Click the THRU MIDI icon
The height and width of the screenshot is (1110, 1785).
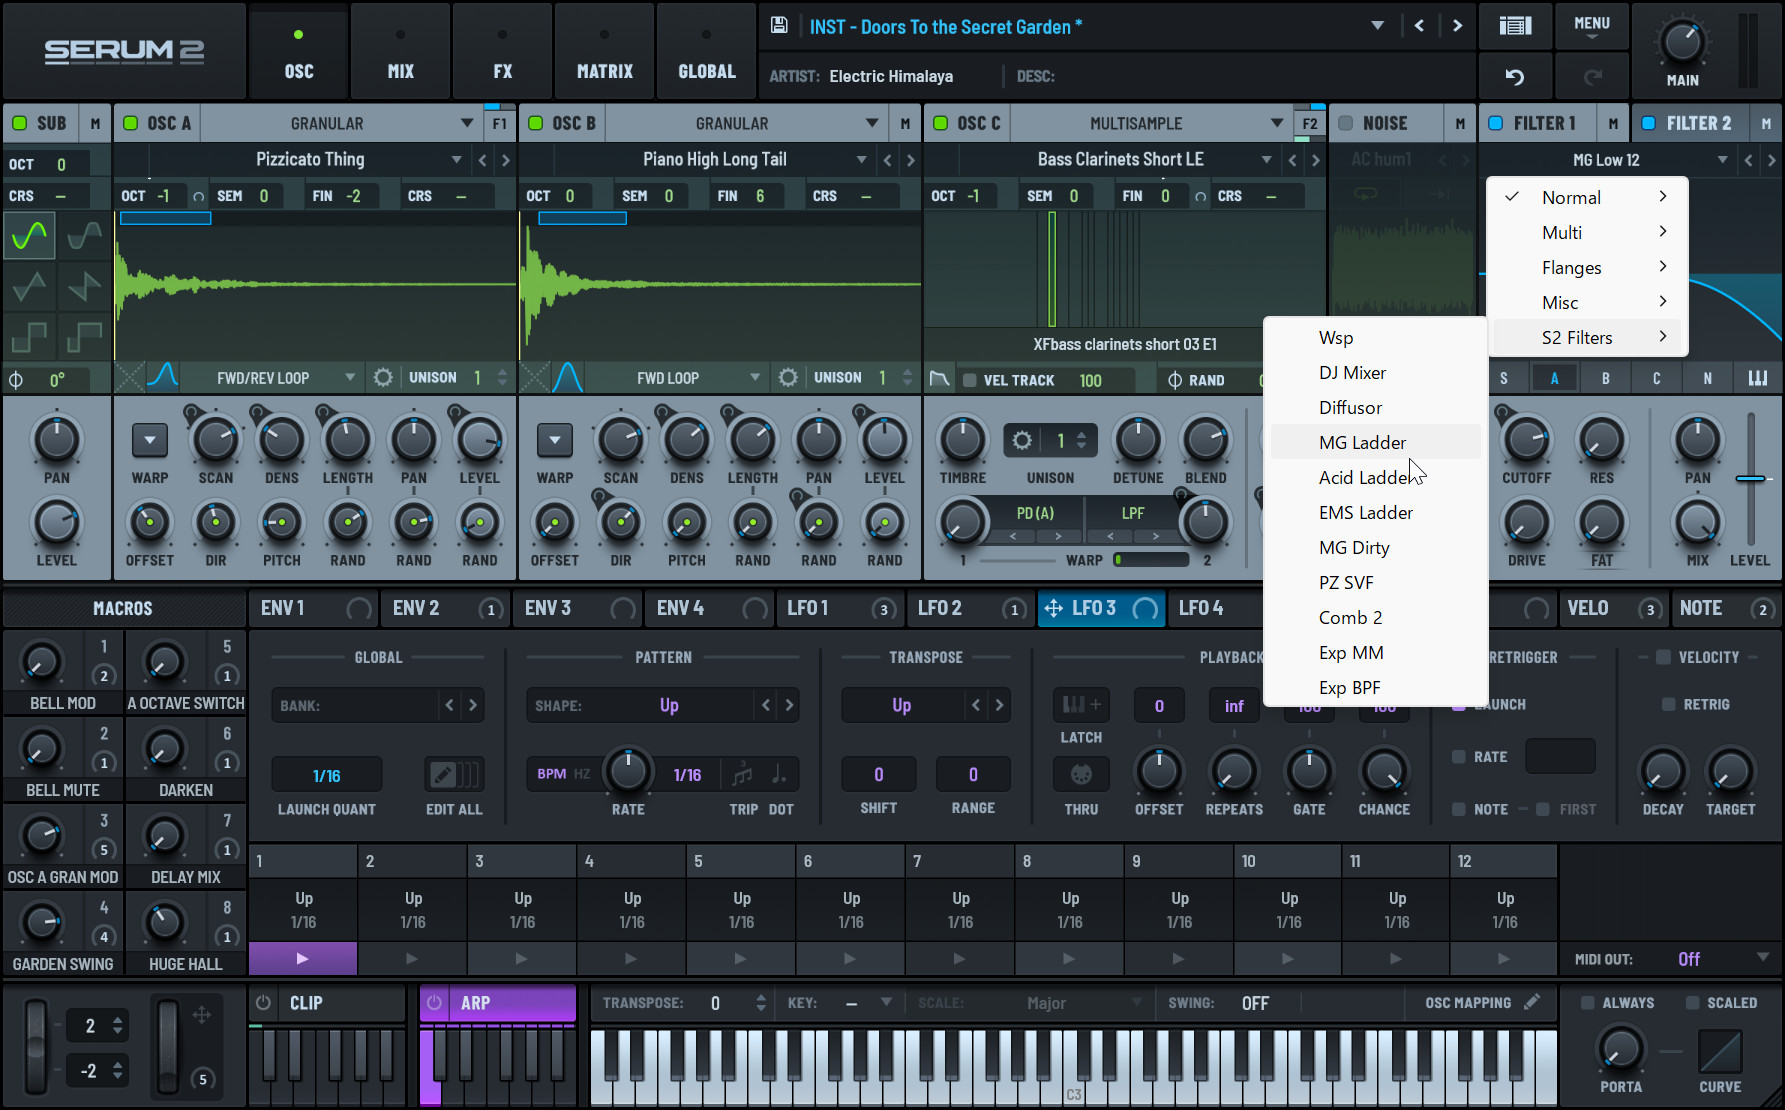[x=1081, y=774]
